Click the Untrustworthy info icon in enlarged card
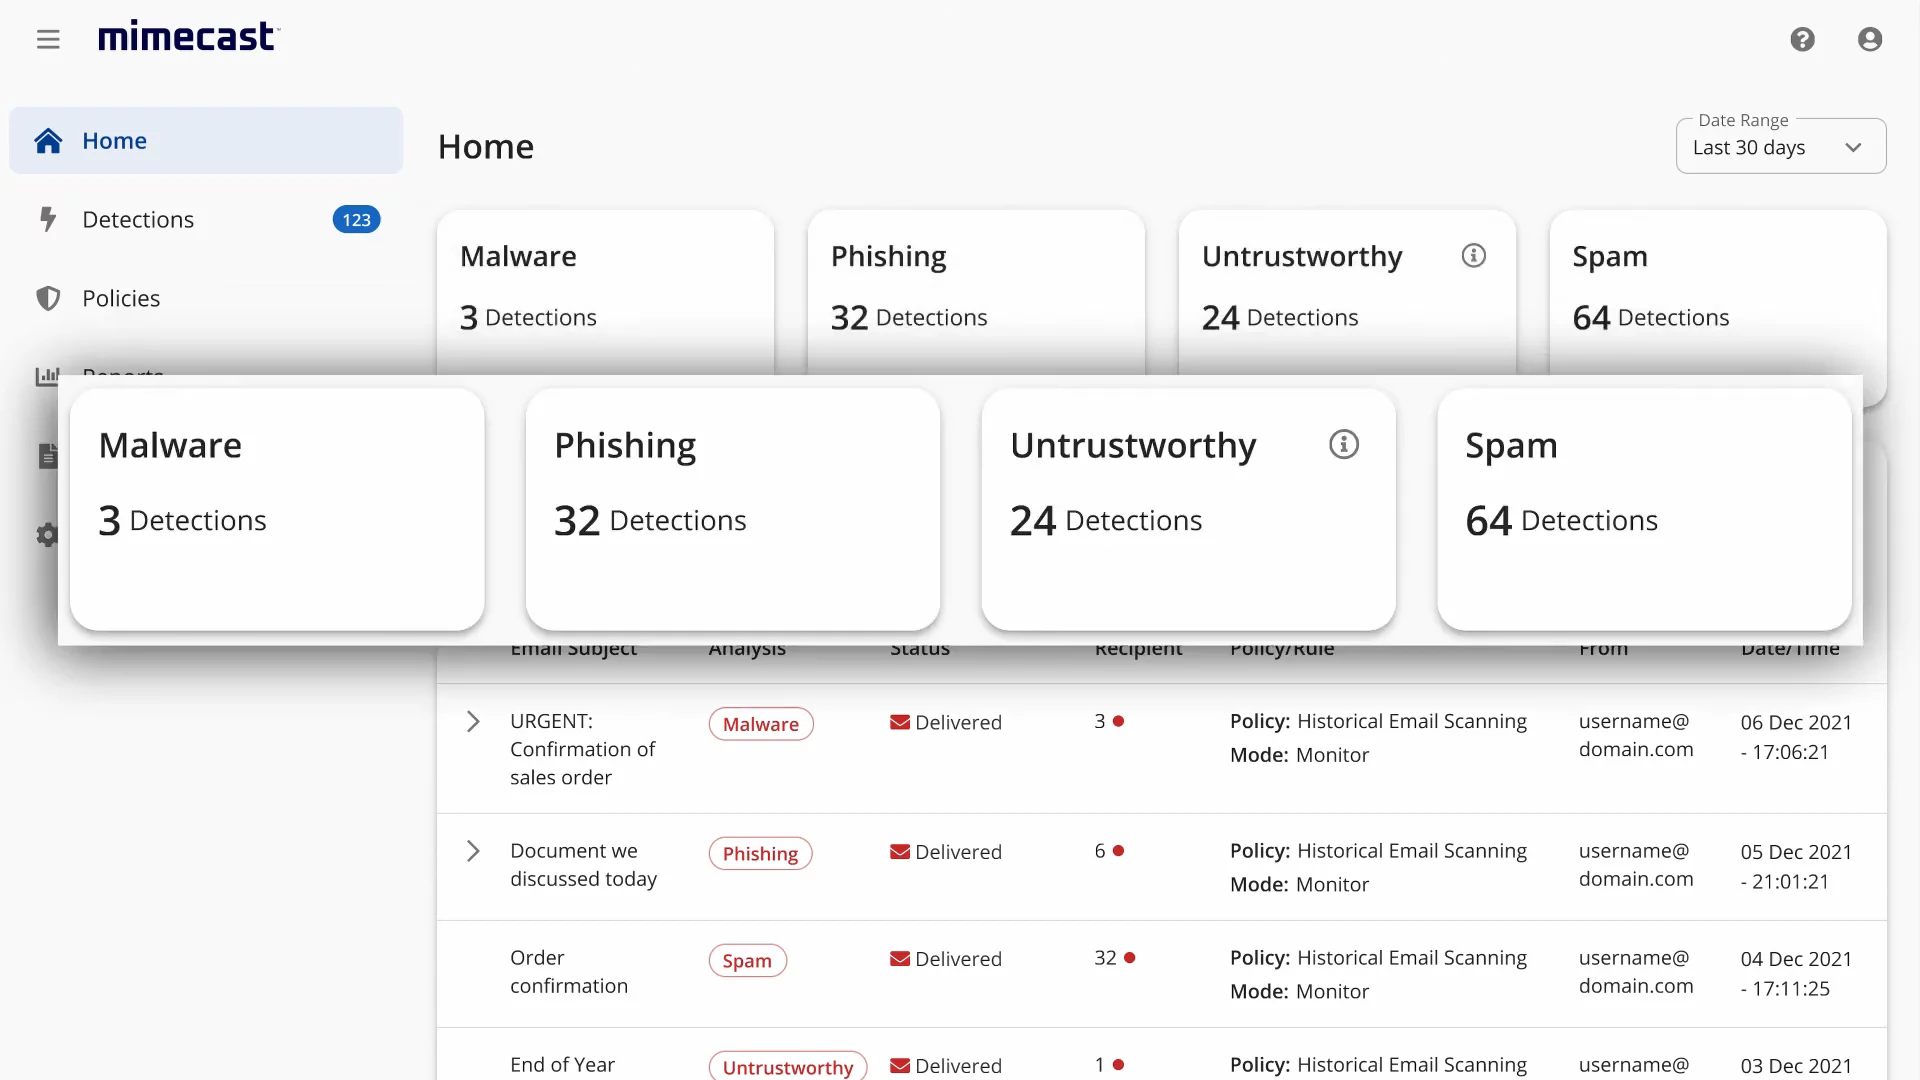Screen dimensions: 1920x1080 coord(1343,444)
